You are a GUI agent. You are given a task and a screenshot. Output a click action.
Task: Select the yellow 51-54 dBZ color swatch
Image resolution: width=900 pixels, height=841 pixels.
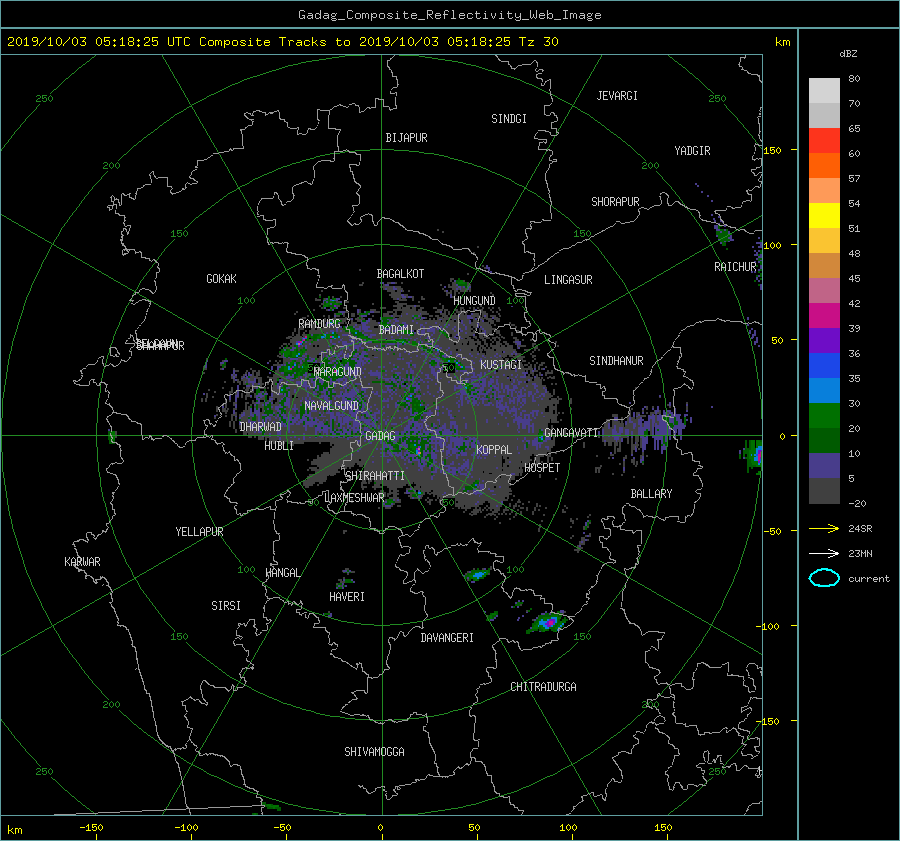click(824, 216)
